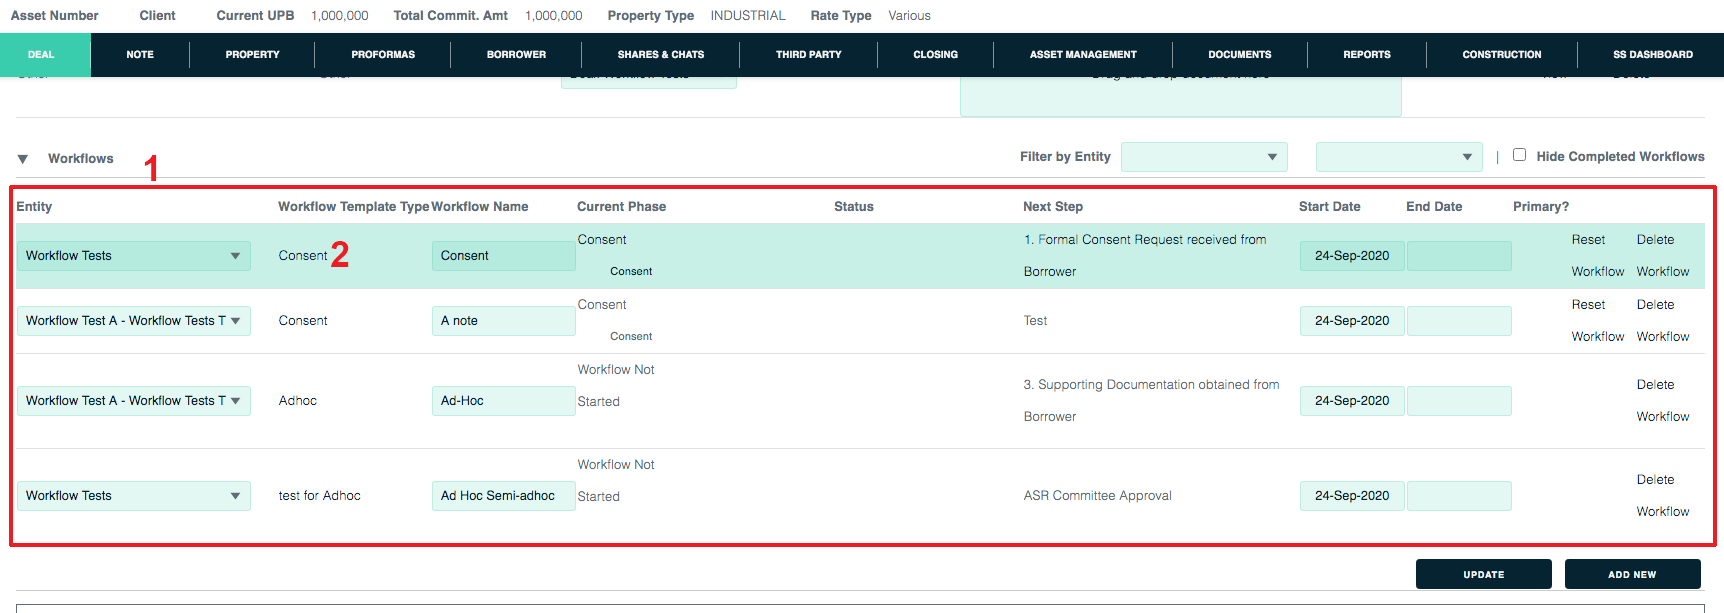Toggle Hide Completed Workflows checkbox
The height and width of the screenshot is (613, 1724).
[1519, 155]
